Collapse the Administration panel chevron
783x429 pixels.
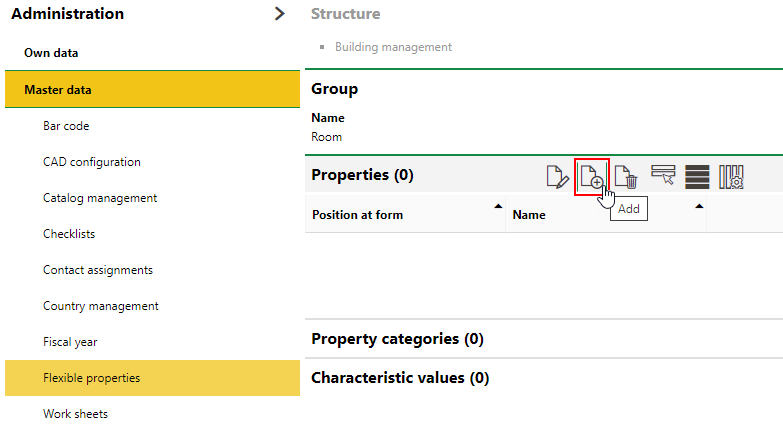280,14
